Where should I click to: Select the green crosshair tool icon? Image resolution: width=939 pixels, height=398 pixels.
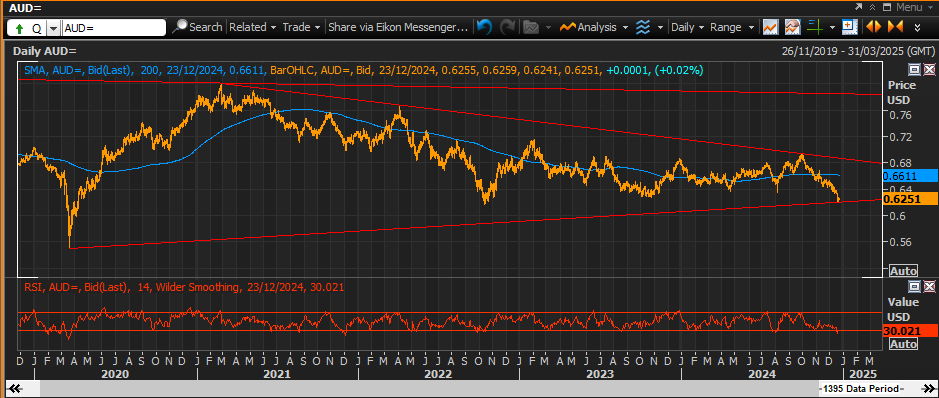pyautogui.click(x=814, y=27)
